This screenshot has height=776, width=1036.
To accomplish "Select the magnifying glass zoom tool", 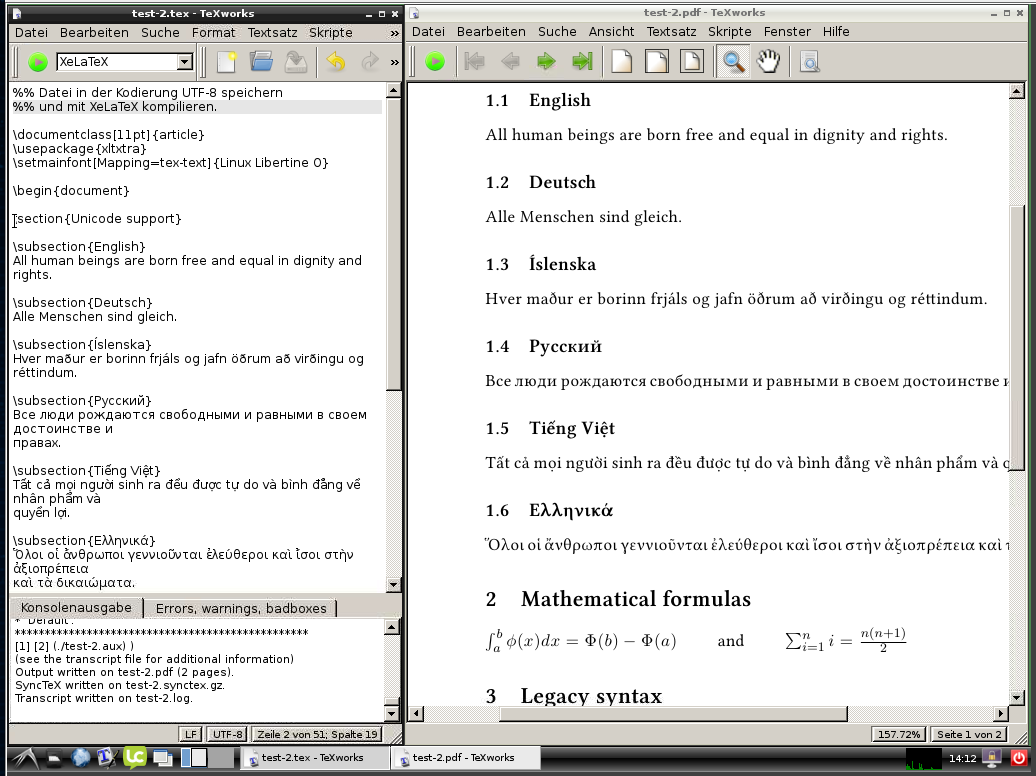I will [x=733, y=62].
